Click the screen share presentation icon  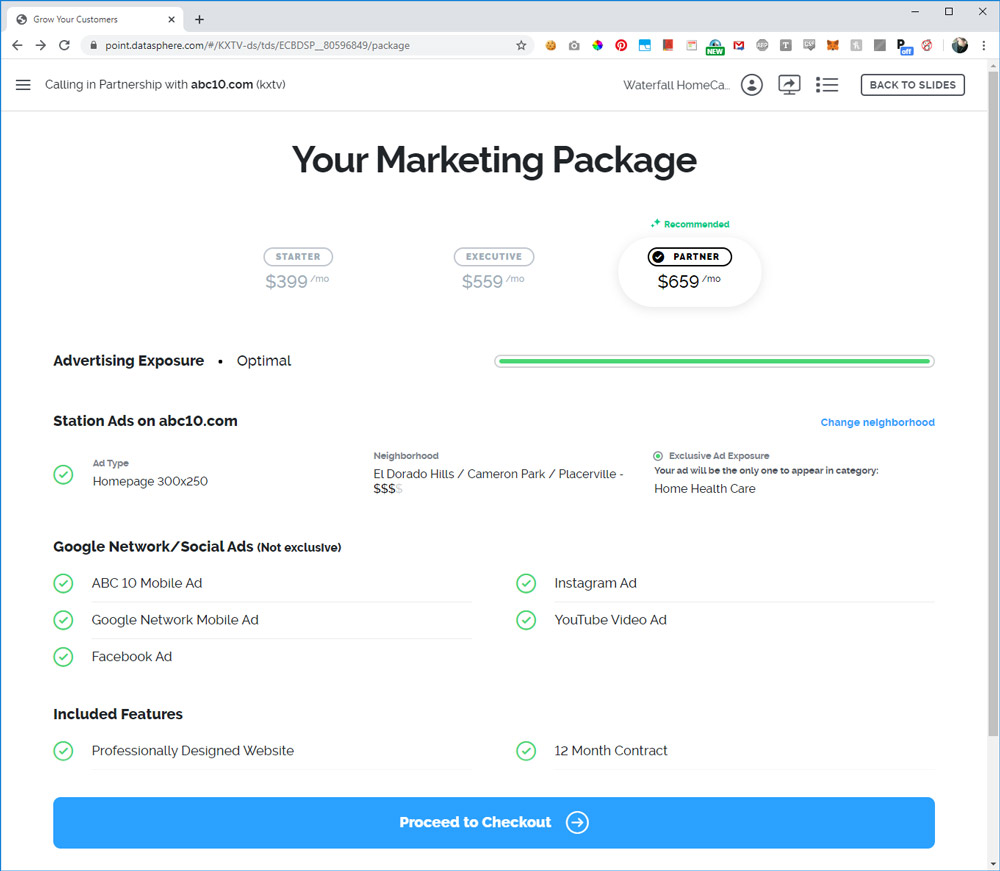tap(789, 85)
